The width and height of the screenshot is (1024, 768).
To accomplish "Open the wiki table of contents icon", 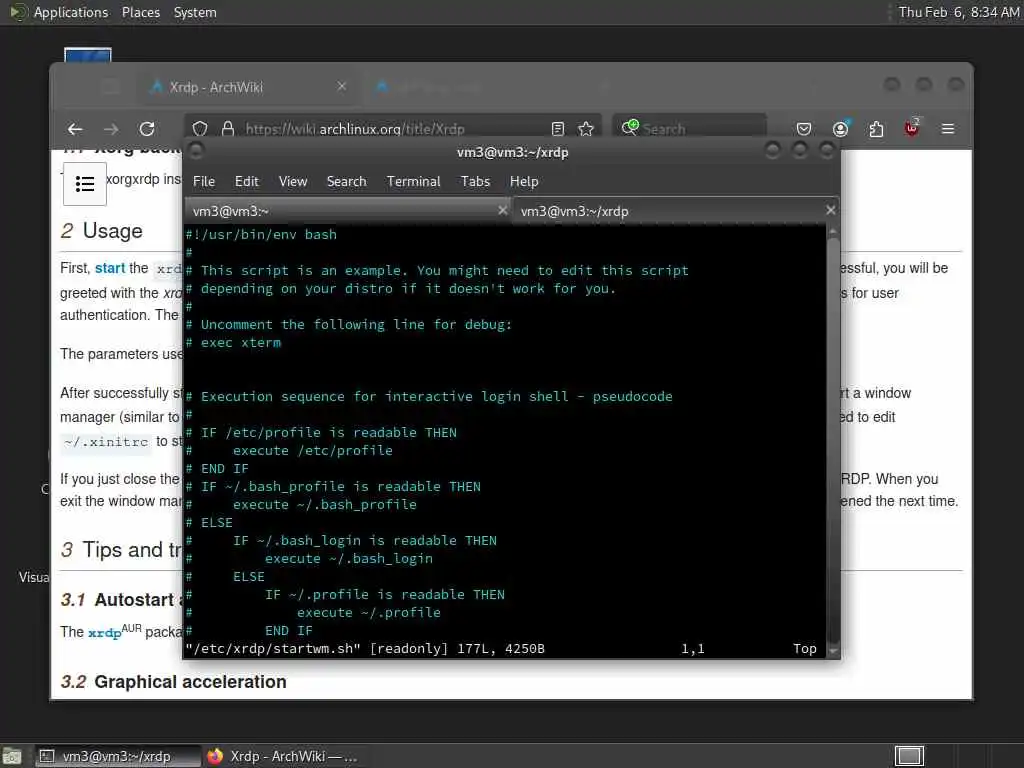I will pyautogui.click(x=85, y=184).
